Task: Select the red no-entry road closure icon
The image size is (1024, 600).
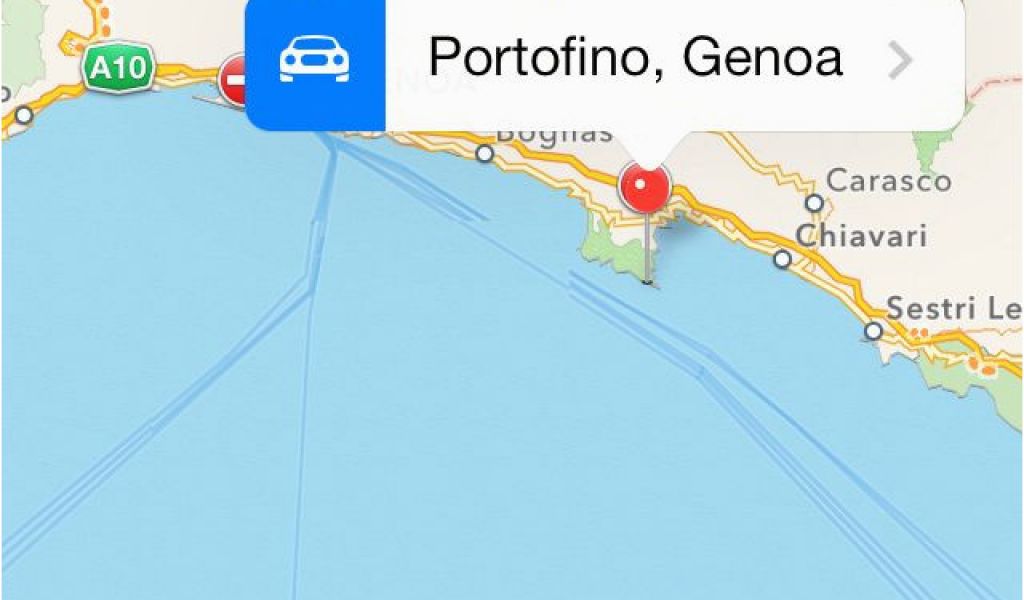Action: click(234, 81)
